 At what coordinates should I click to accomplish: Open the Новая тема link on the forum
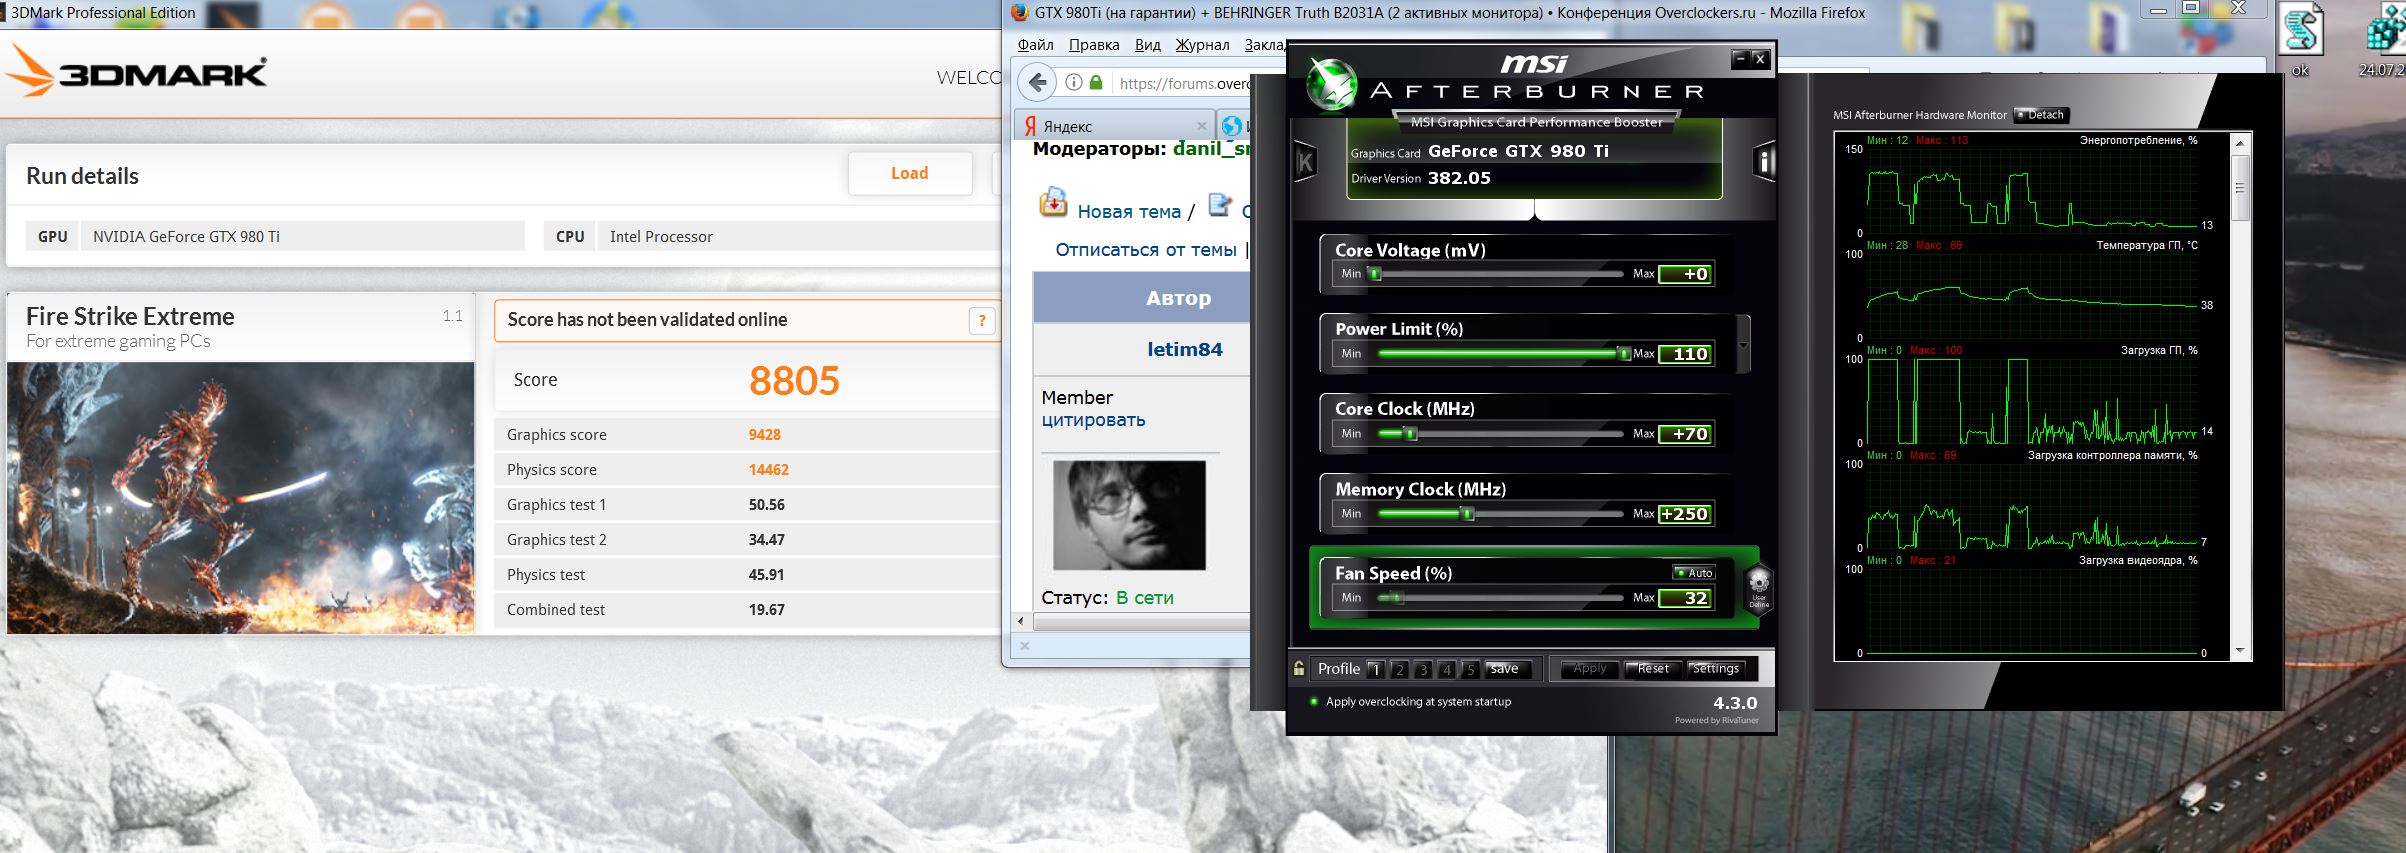click(1129, 211)
